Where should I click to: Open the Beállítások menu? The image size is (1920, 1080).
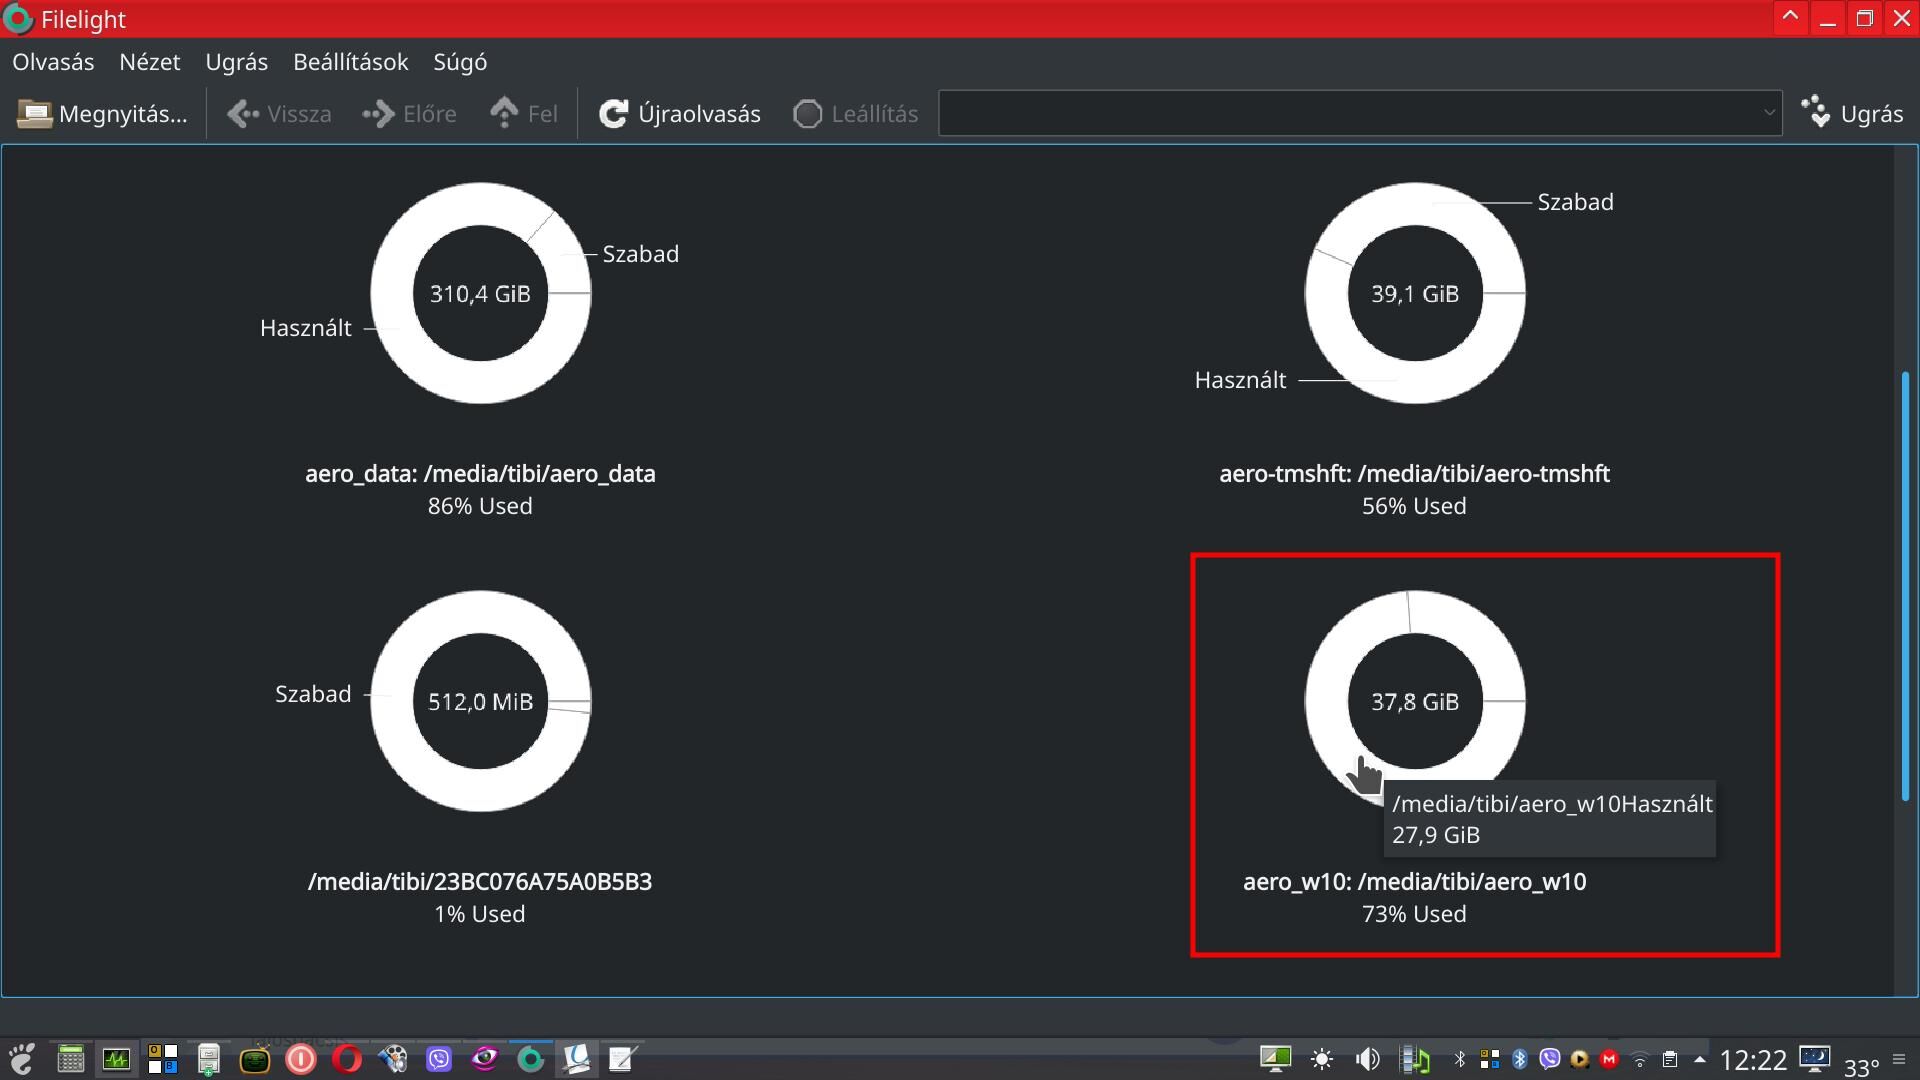pos(350,62)
